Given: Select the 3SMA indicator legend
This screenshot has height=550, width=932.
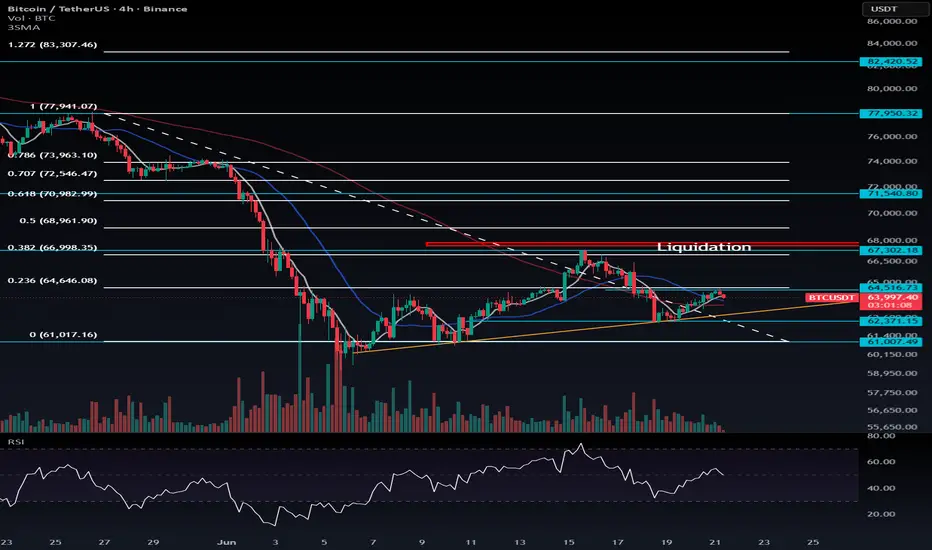Looking at the screenshot, I should [x=24, y=27].
